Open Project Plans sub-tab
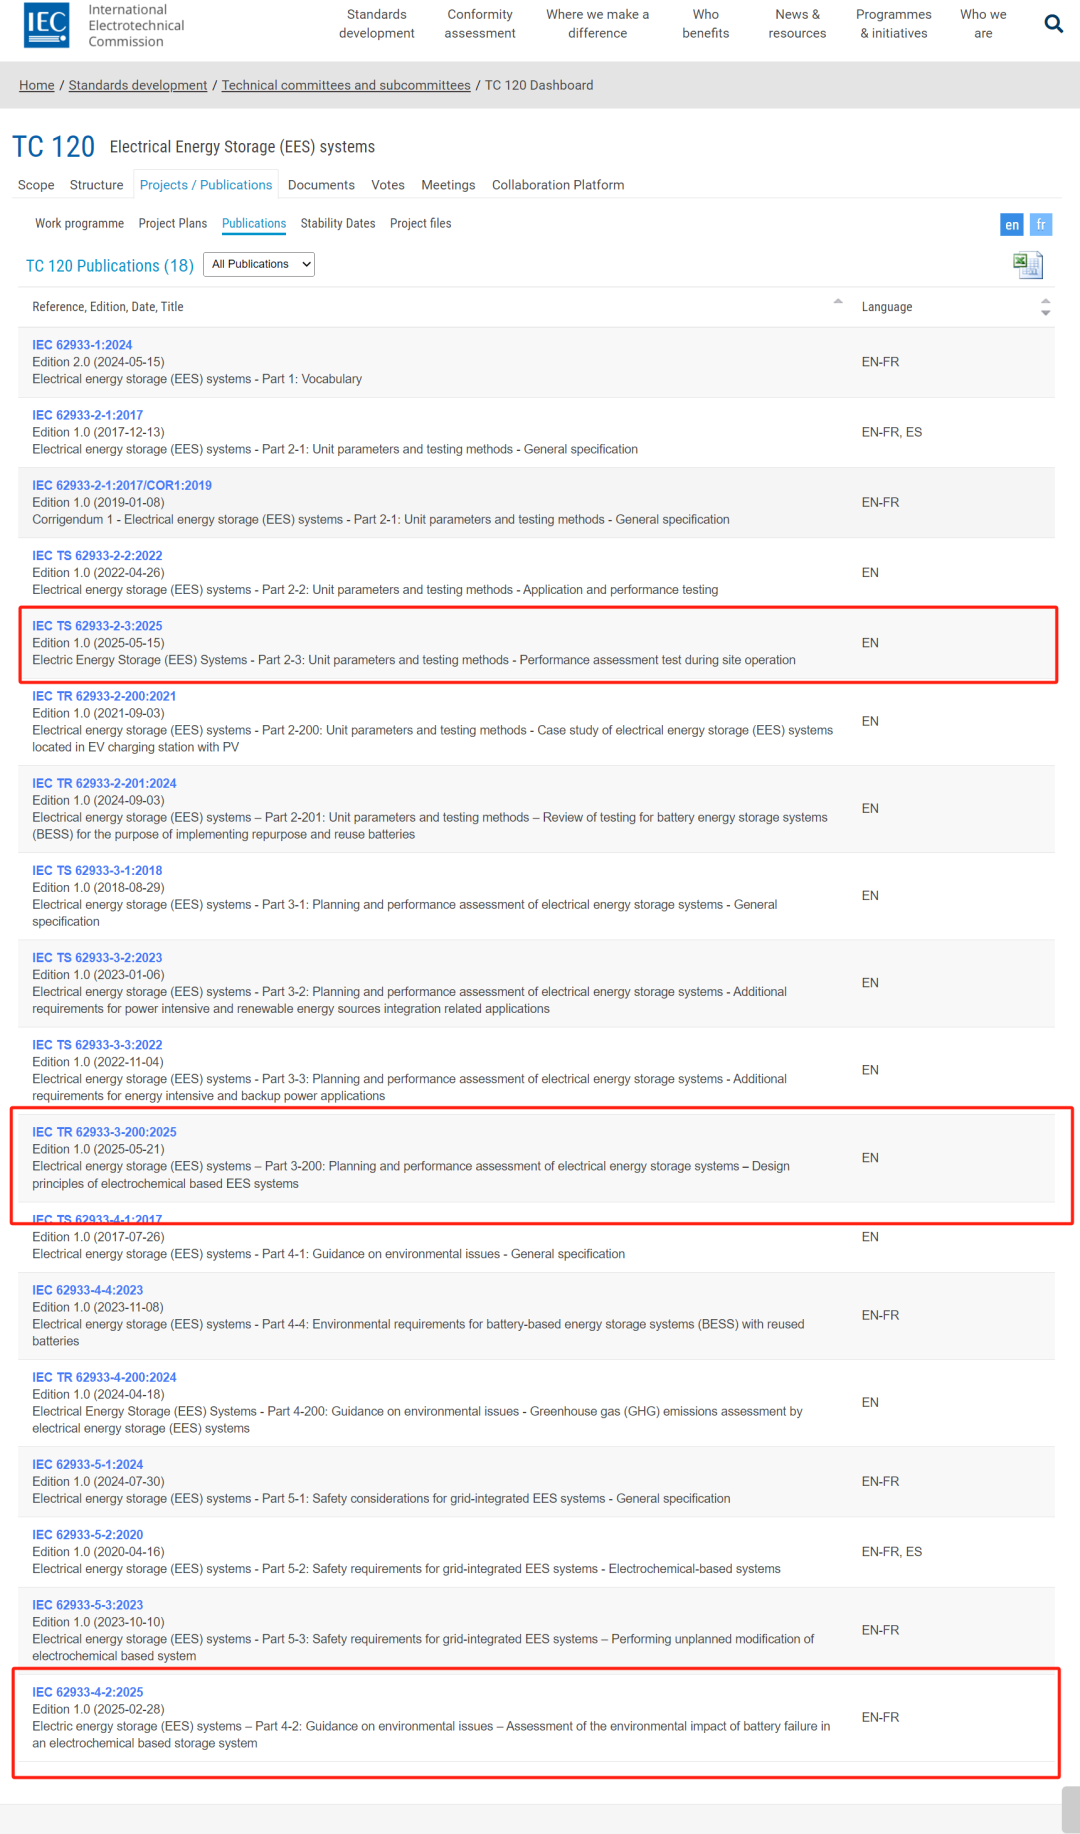This screenshot has height=1834, width=1080. pos(173,223)
